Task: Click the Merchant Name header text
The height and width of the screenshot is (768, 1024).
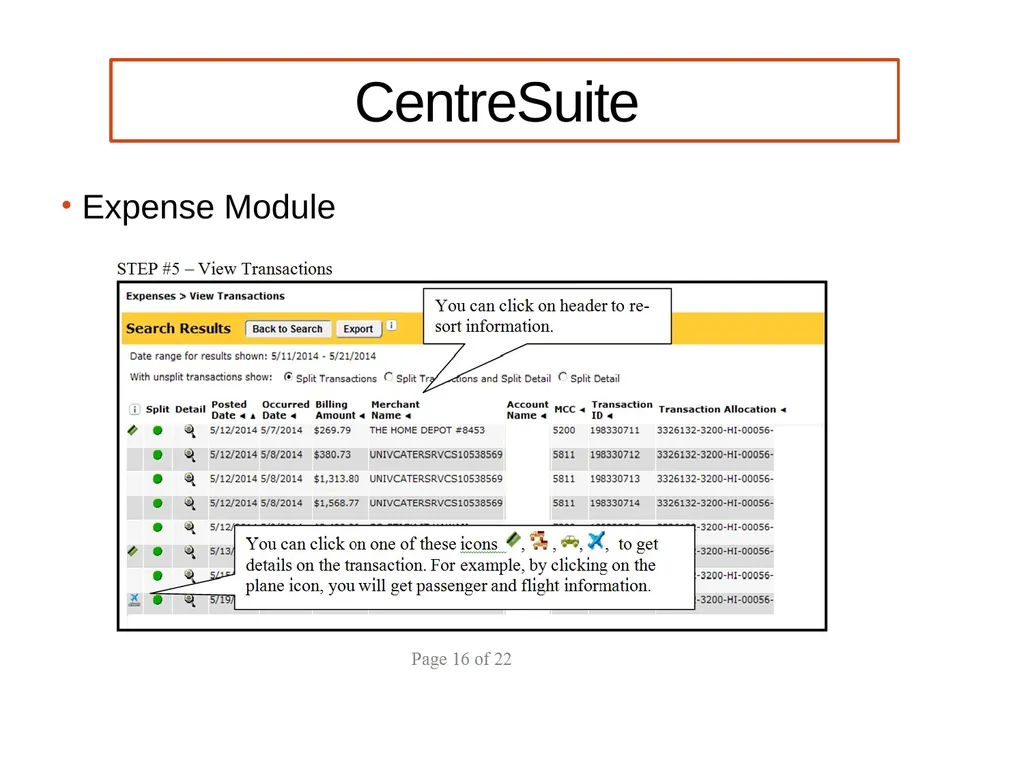Action: 395,410
